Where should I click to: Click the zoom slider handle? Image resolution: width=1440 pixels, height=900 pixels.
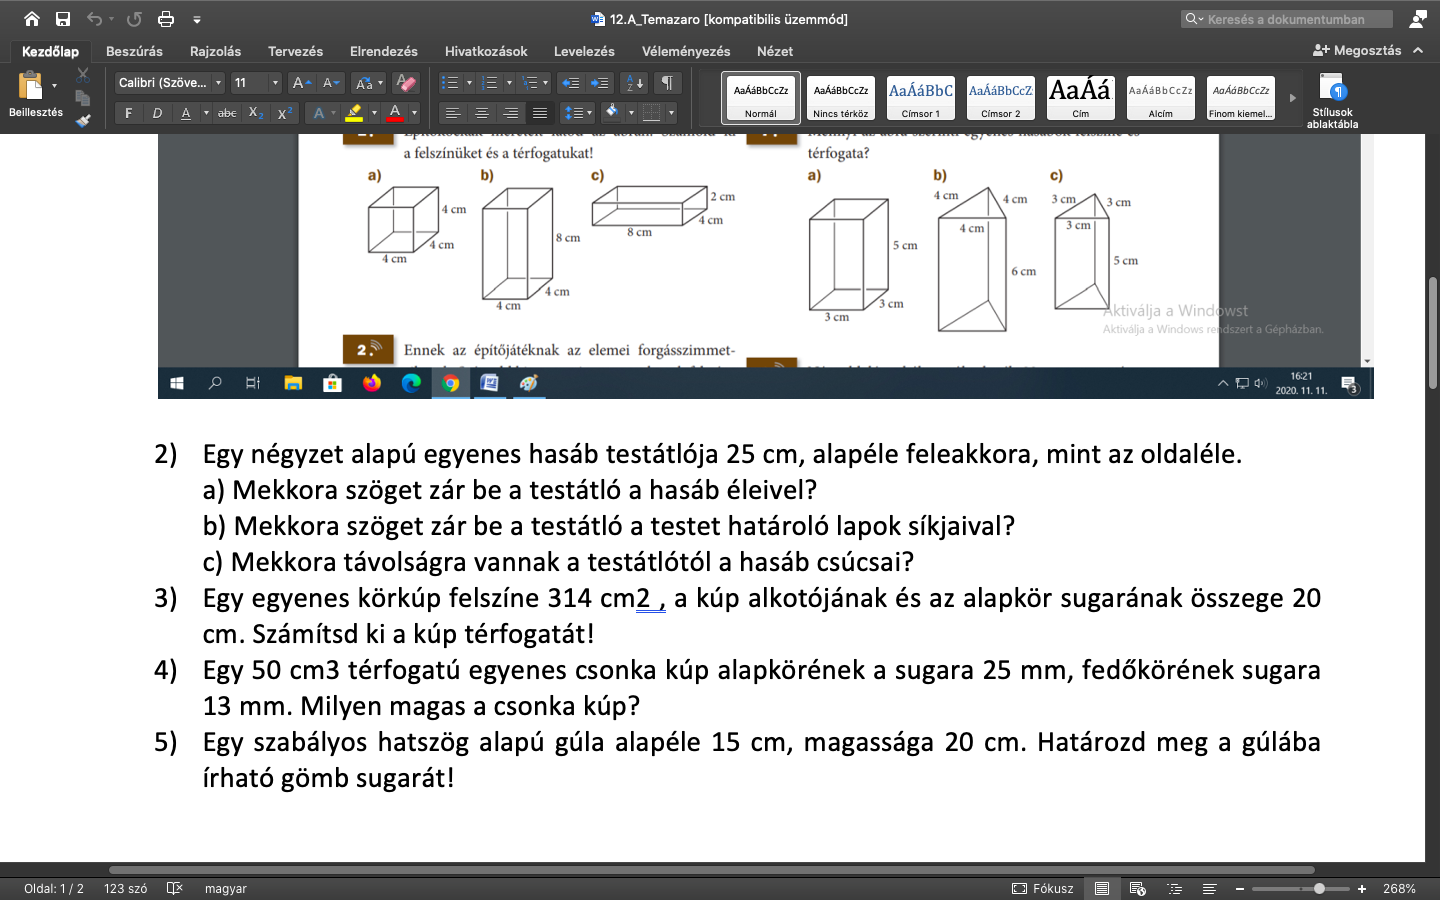point(1320,888)
